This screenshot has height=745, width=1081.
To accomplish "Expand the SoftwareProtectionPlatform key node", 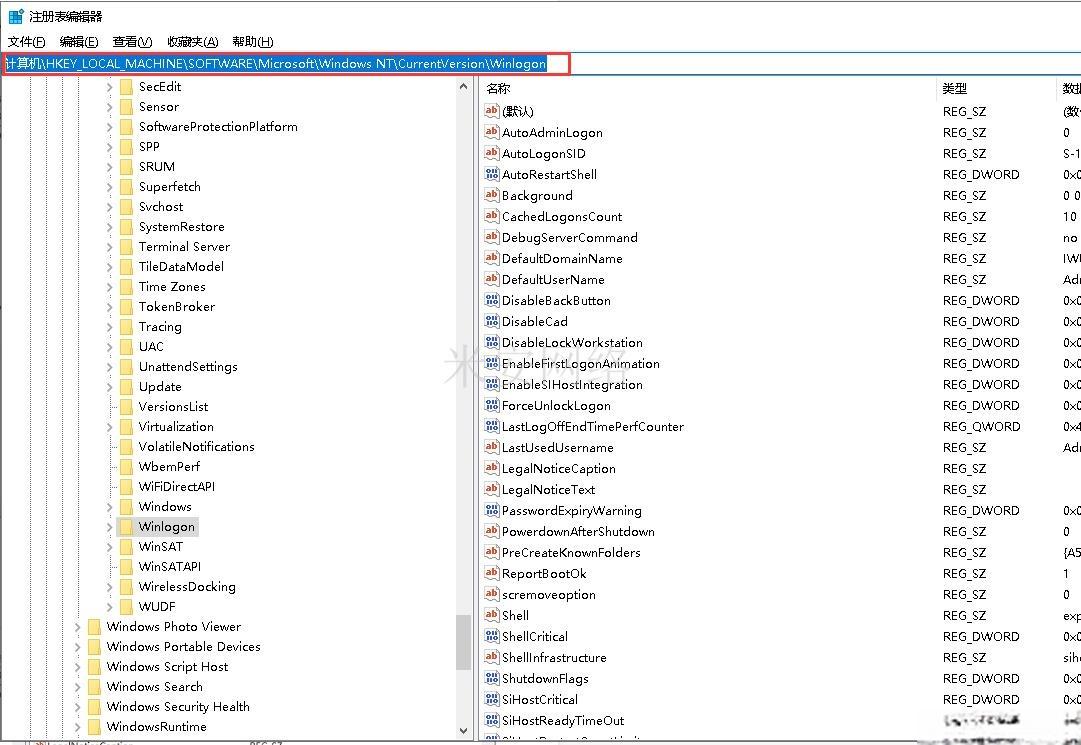I will point(110,127).
